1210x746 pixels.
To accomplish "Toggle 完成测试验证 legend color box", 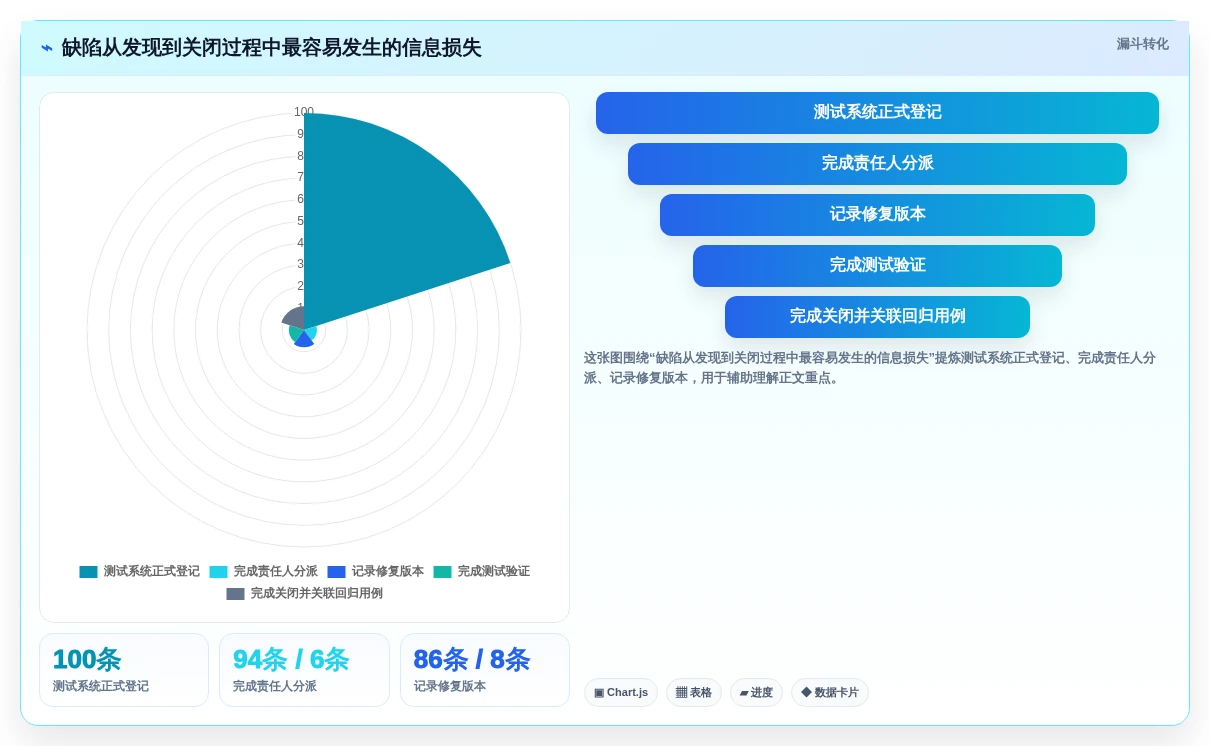I will [442, 572].
